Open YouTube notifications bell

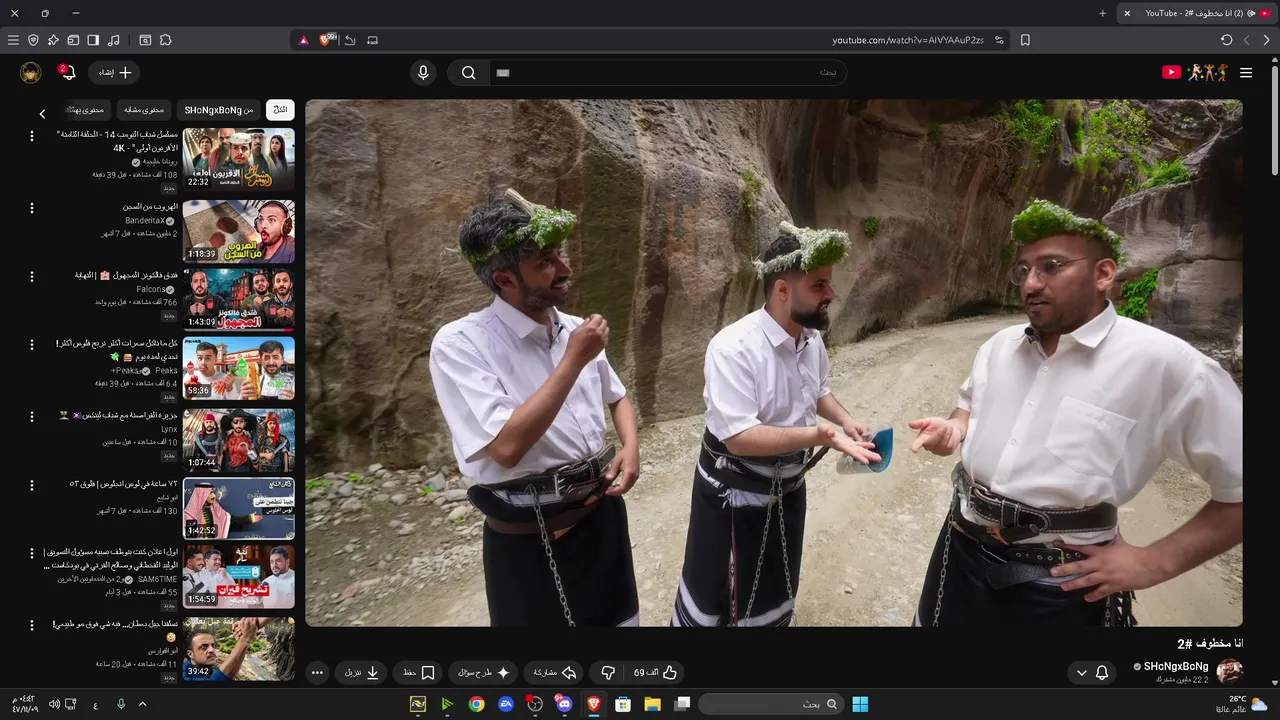tap(67, 73)
